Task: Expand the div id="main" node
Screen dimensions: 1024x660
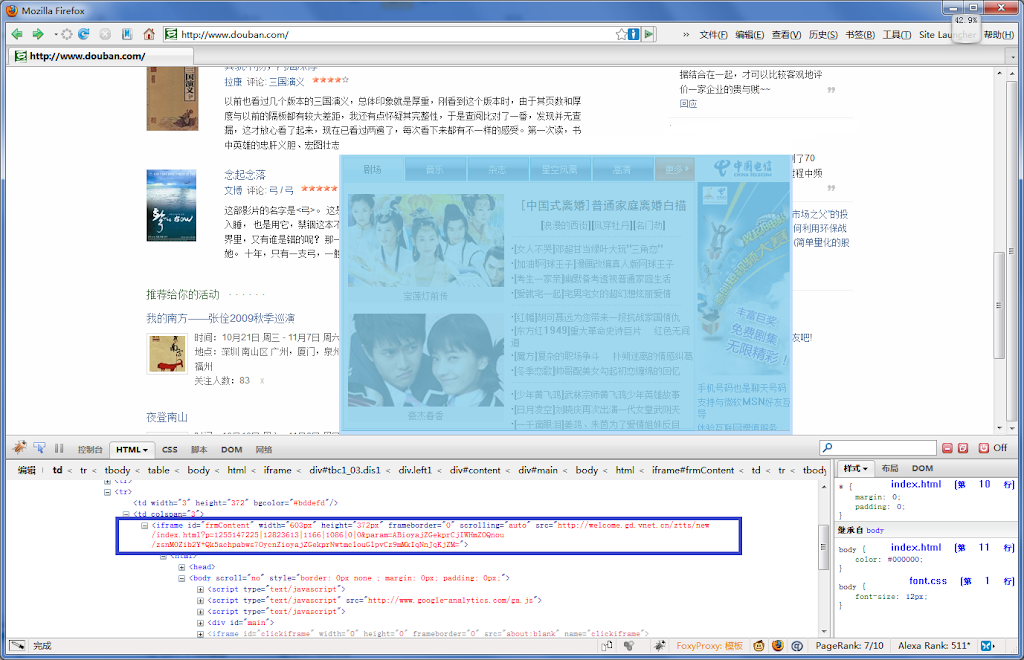Action: [200, 623]
